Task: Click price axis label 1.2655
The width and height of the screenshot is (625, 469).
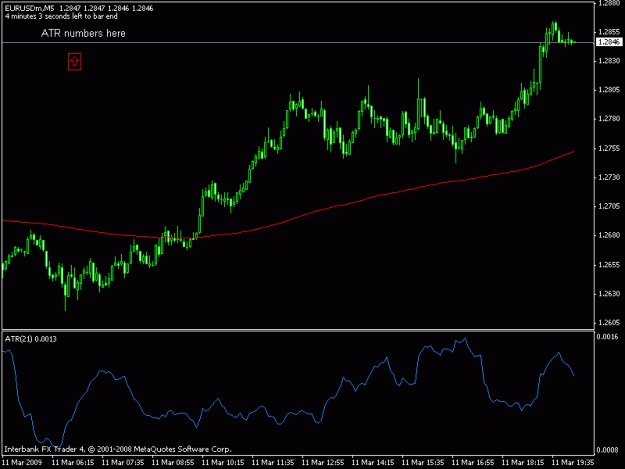Action: [609, 265]
